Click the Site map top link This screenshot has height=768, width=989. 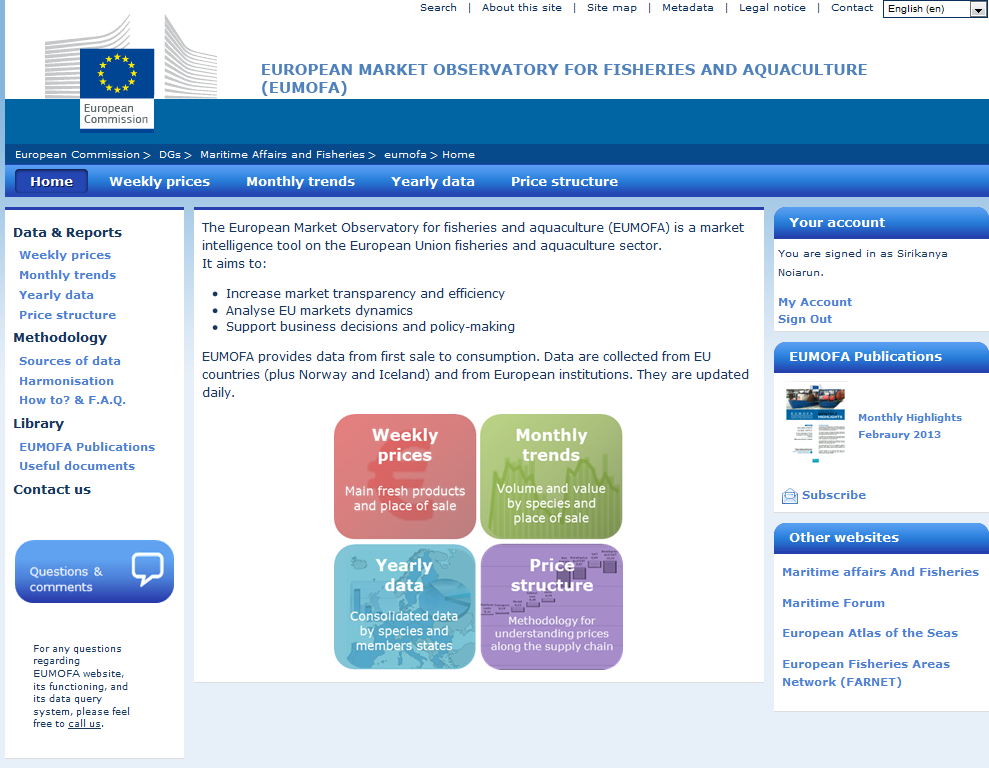pos(611,8)
